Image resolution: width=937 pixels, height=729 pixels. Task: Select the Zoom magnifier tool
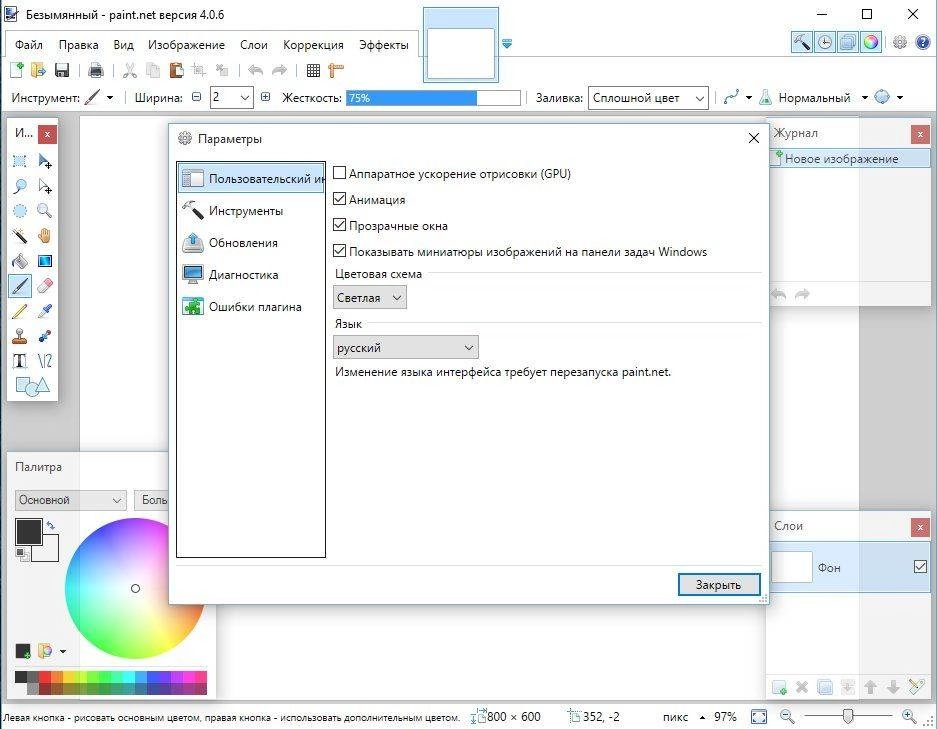pyautogui.click(x=45, y=211)
